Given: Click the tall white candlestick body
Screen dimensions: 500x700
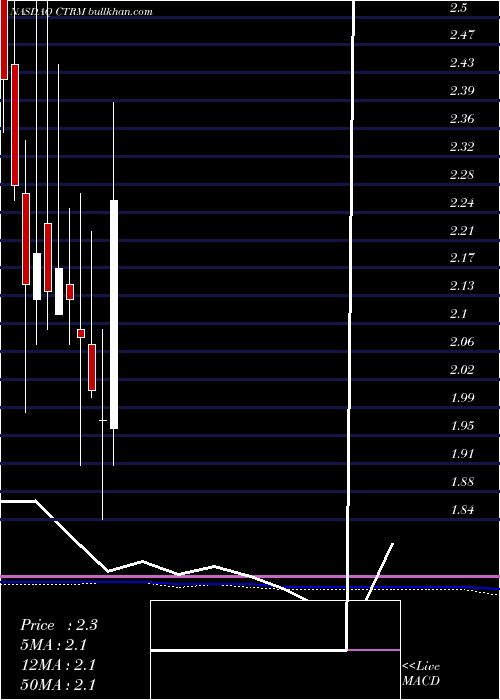Looking at the screenshot, I should (x=114, y=314).
